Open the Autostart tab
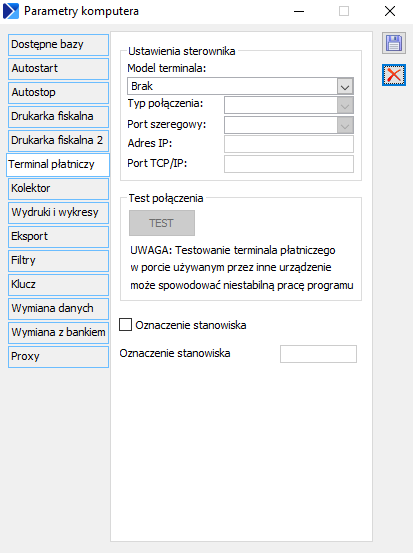 click(58, 69)
